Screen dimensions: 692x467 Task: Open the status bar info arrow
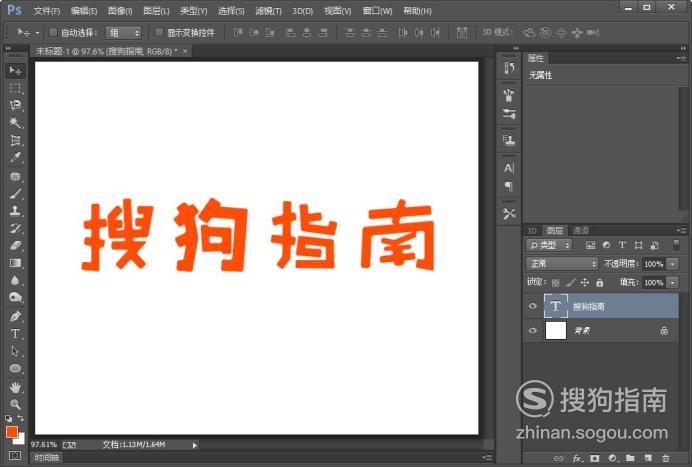coord(195,445)
